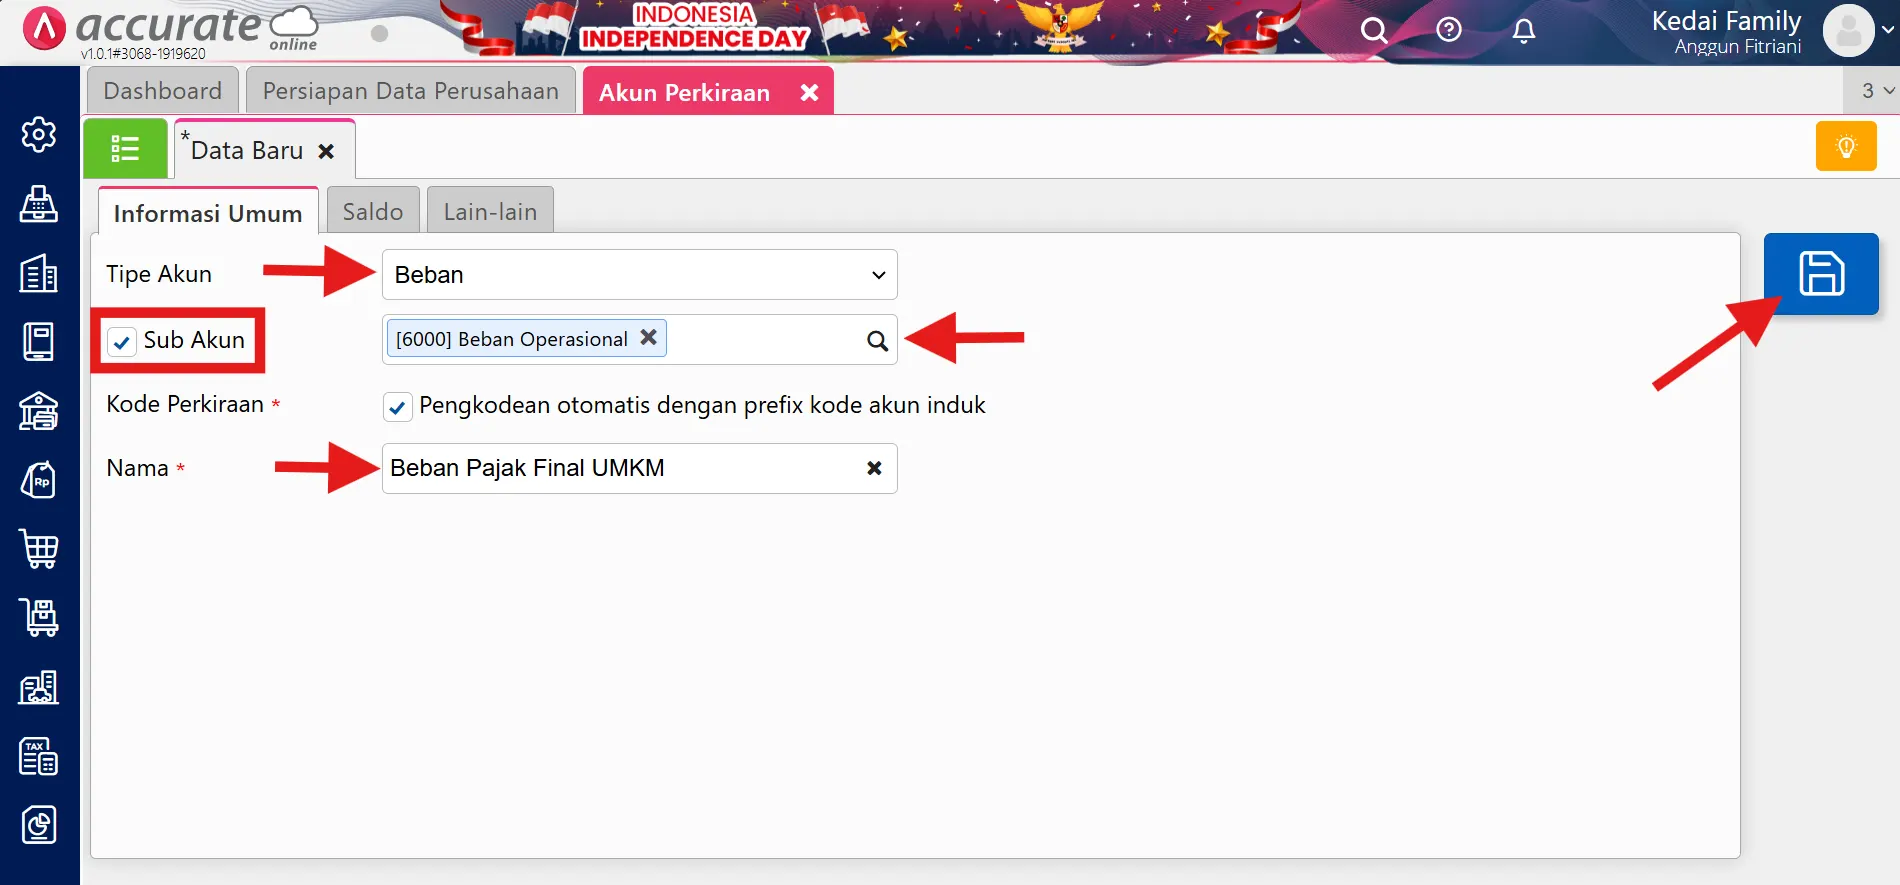The image size is (1900, 885).
Task: Click the search magnifier in header
Action: 1374,31
